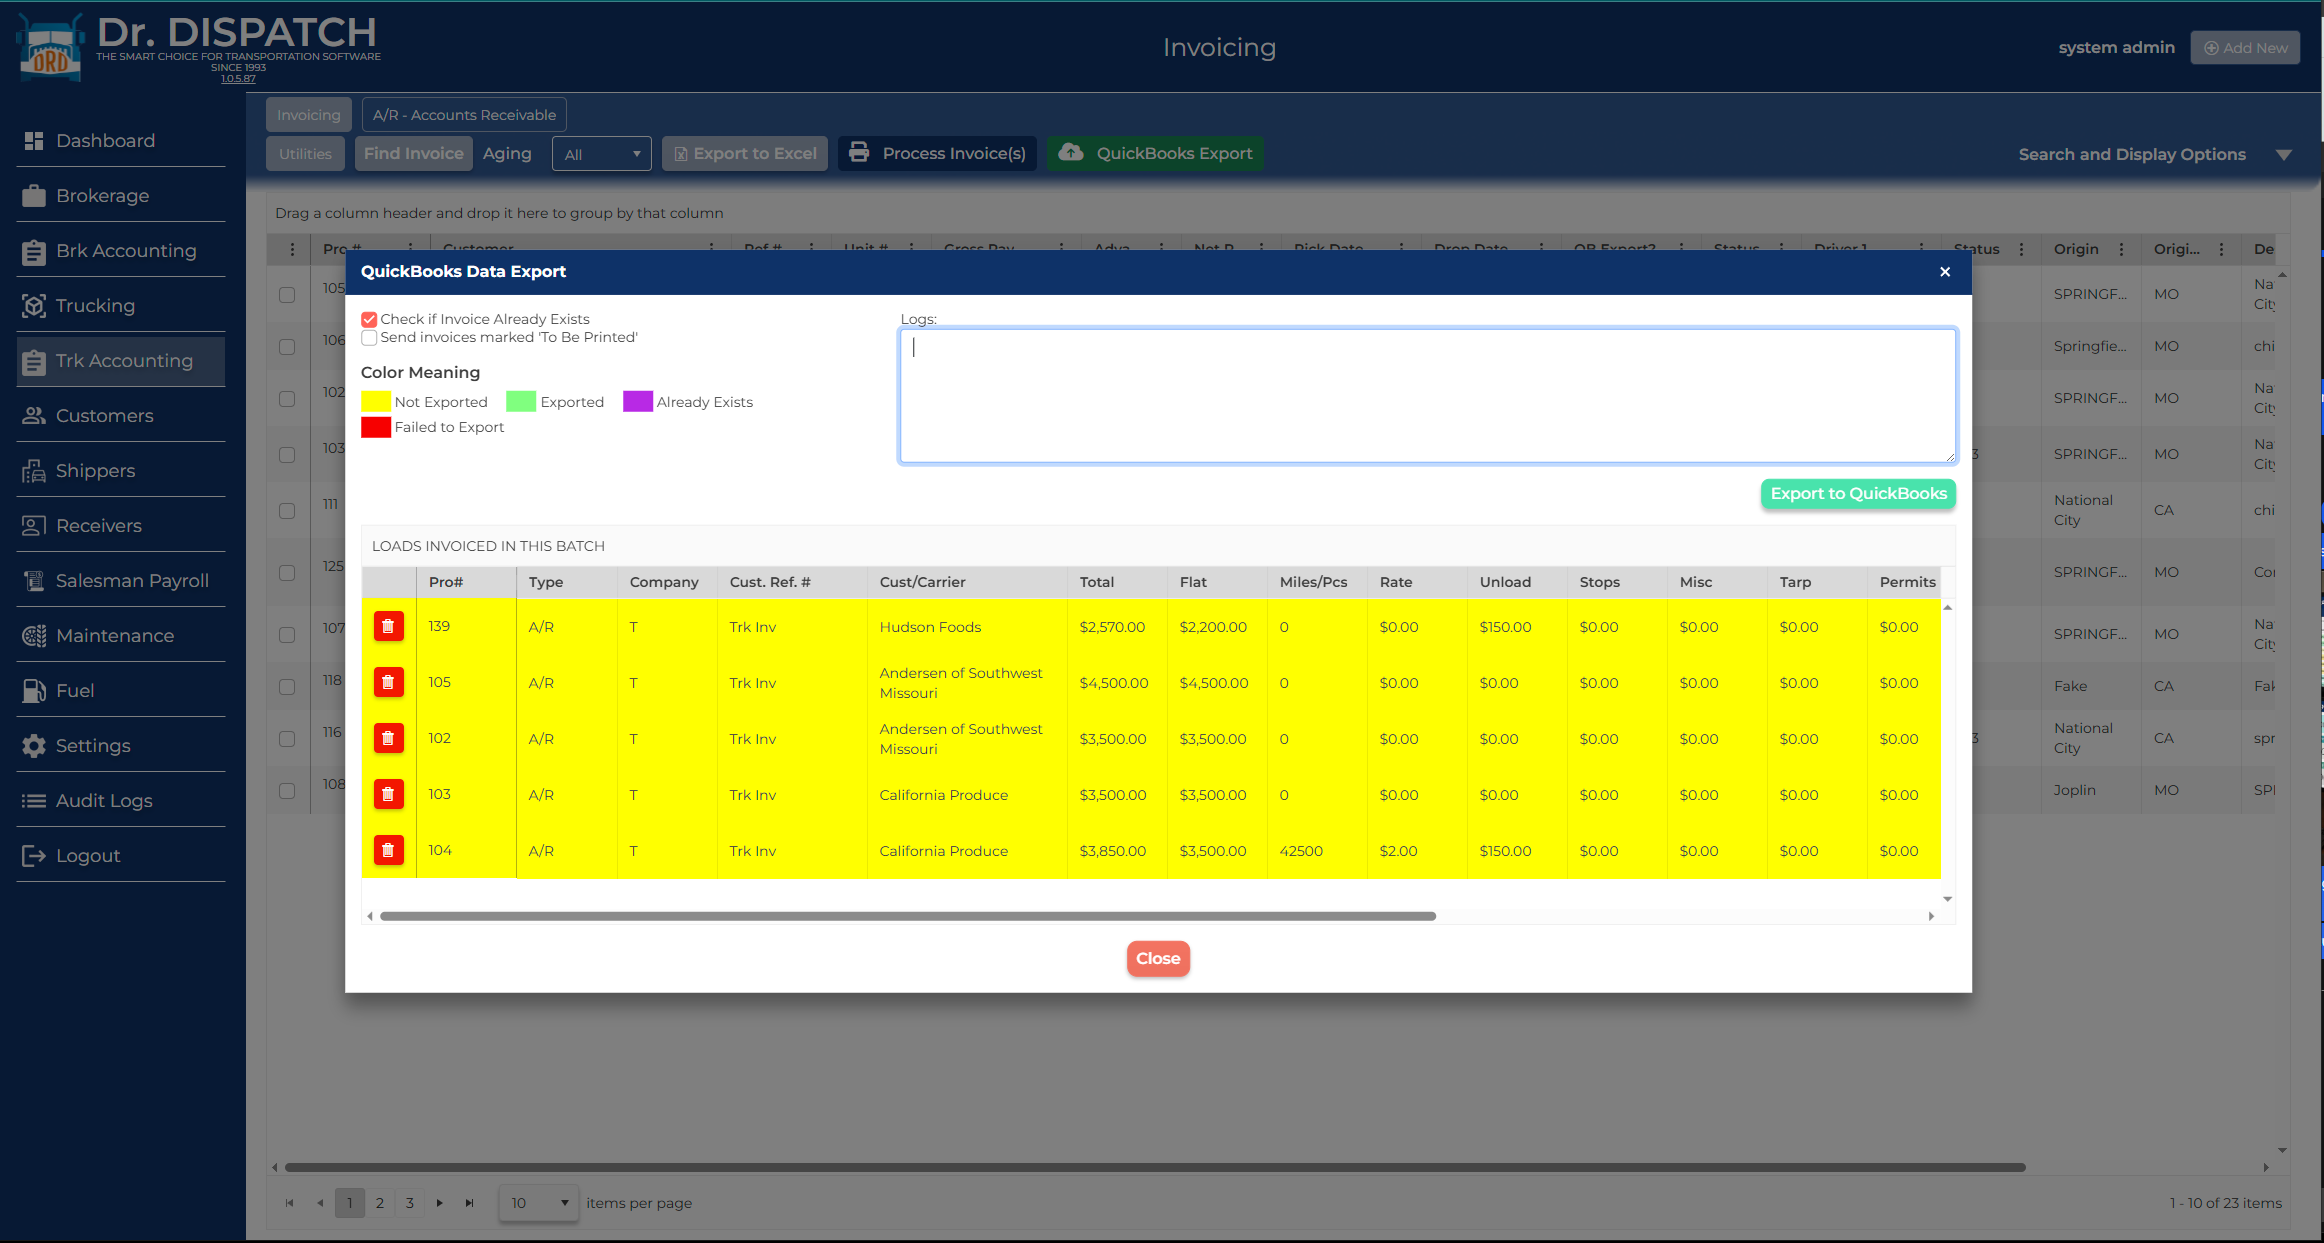The width and height of the screenshot is (2324, 1243).
Task: Click the Settings gear icon in sidebar
Action: [x=34, y=746]
